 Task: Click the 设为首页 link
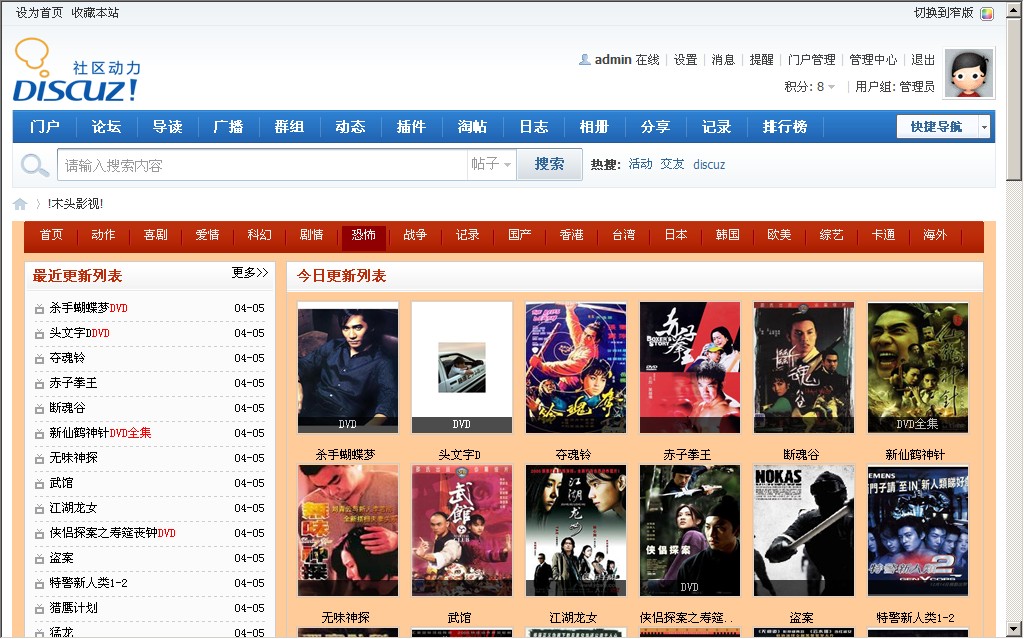(39, 13)
